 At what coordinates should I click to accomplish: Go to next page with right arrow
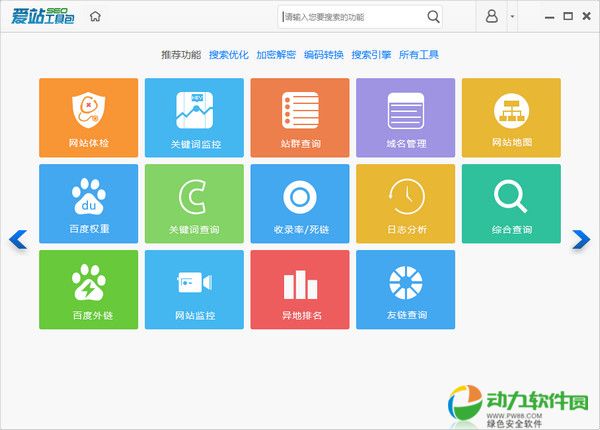[581, 240]
